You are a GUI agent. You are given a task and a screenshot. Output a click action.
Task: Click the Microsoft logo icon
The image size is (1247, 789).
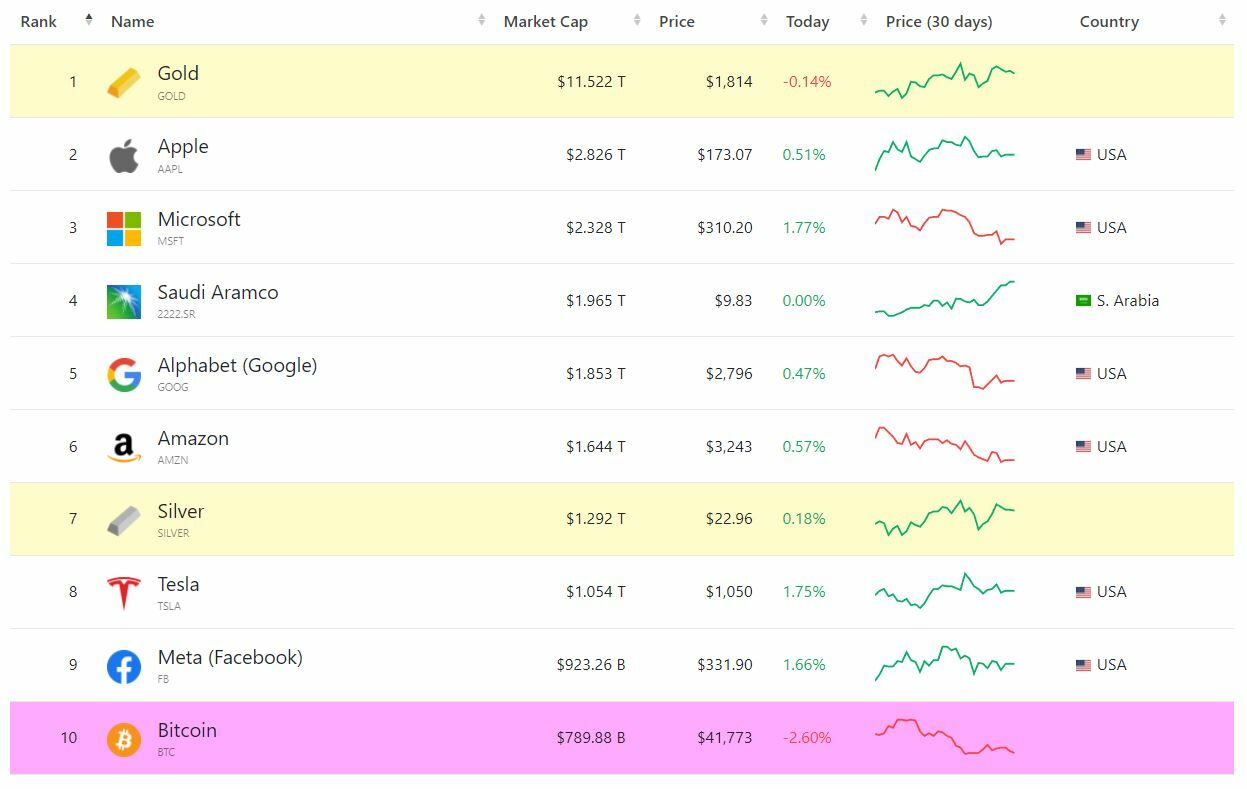124,228
